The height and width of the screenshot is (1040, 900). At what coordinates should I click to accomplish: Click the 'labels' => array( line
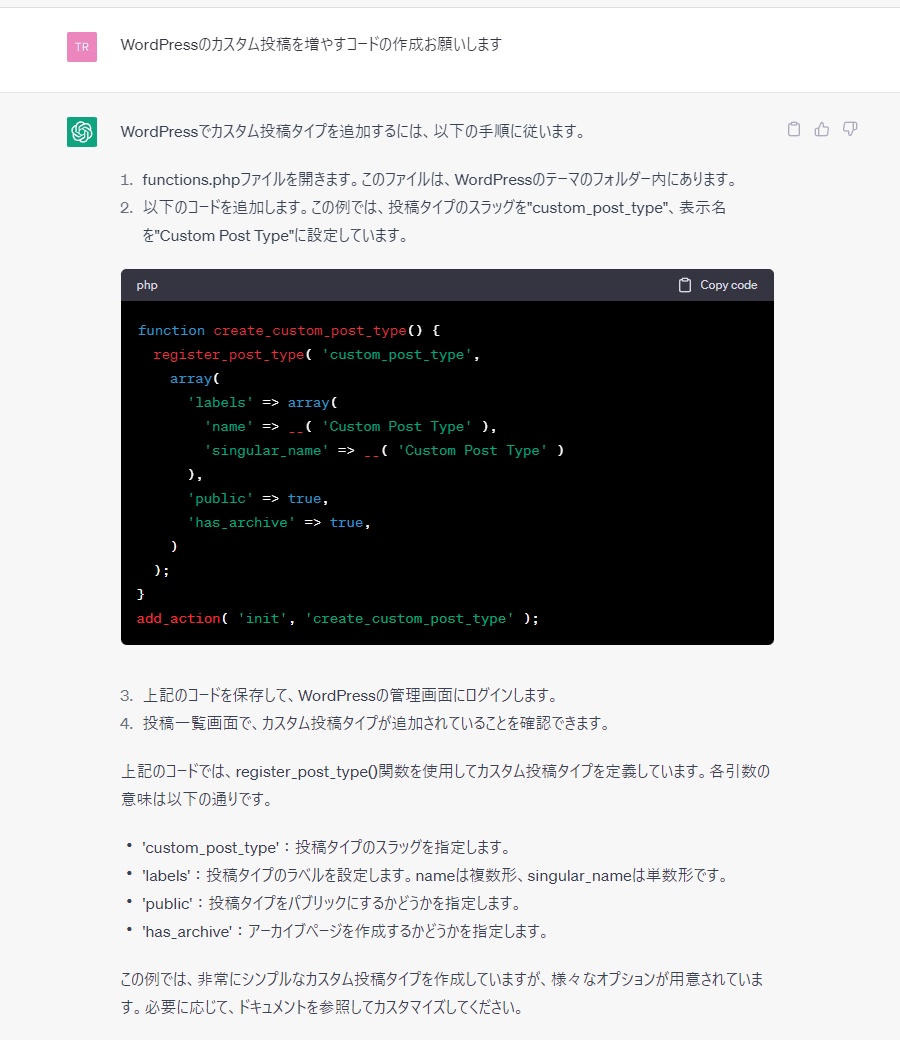point(263,403)
